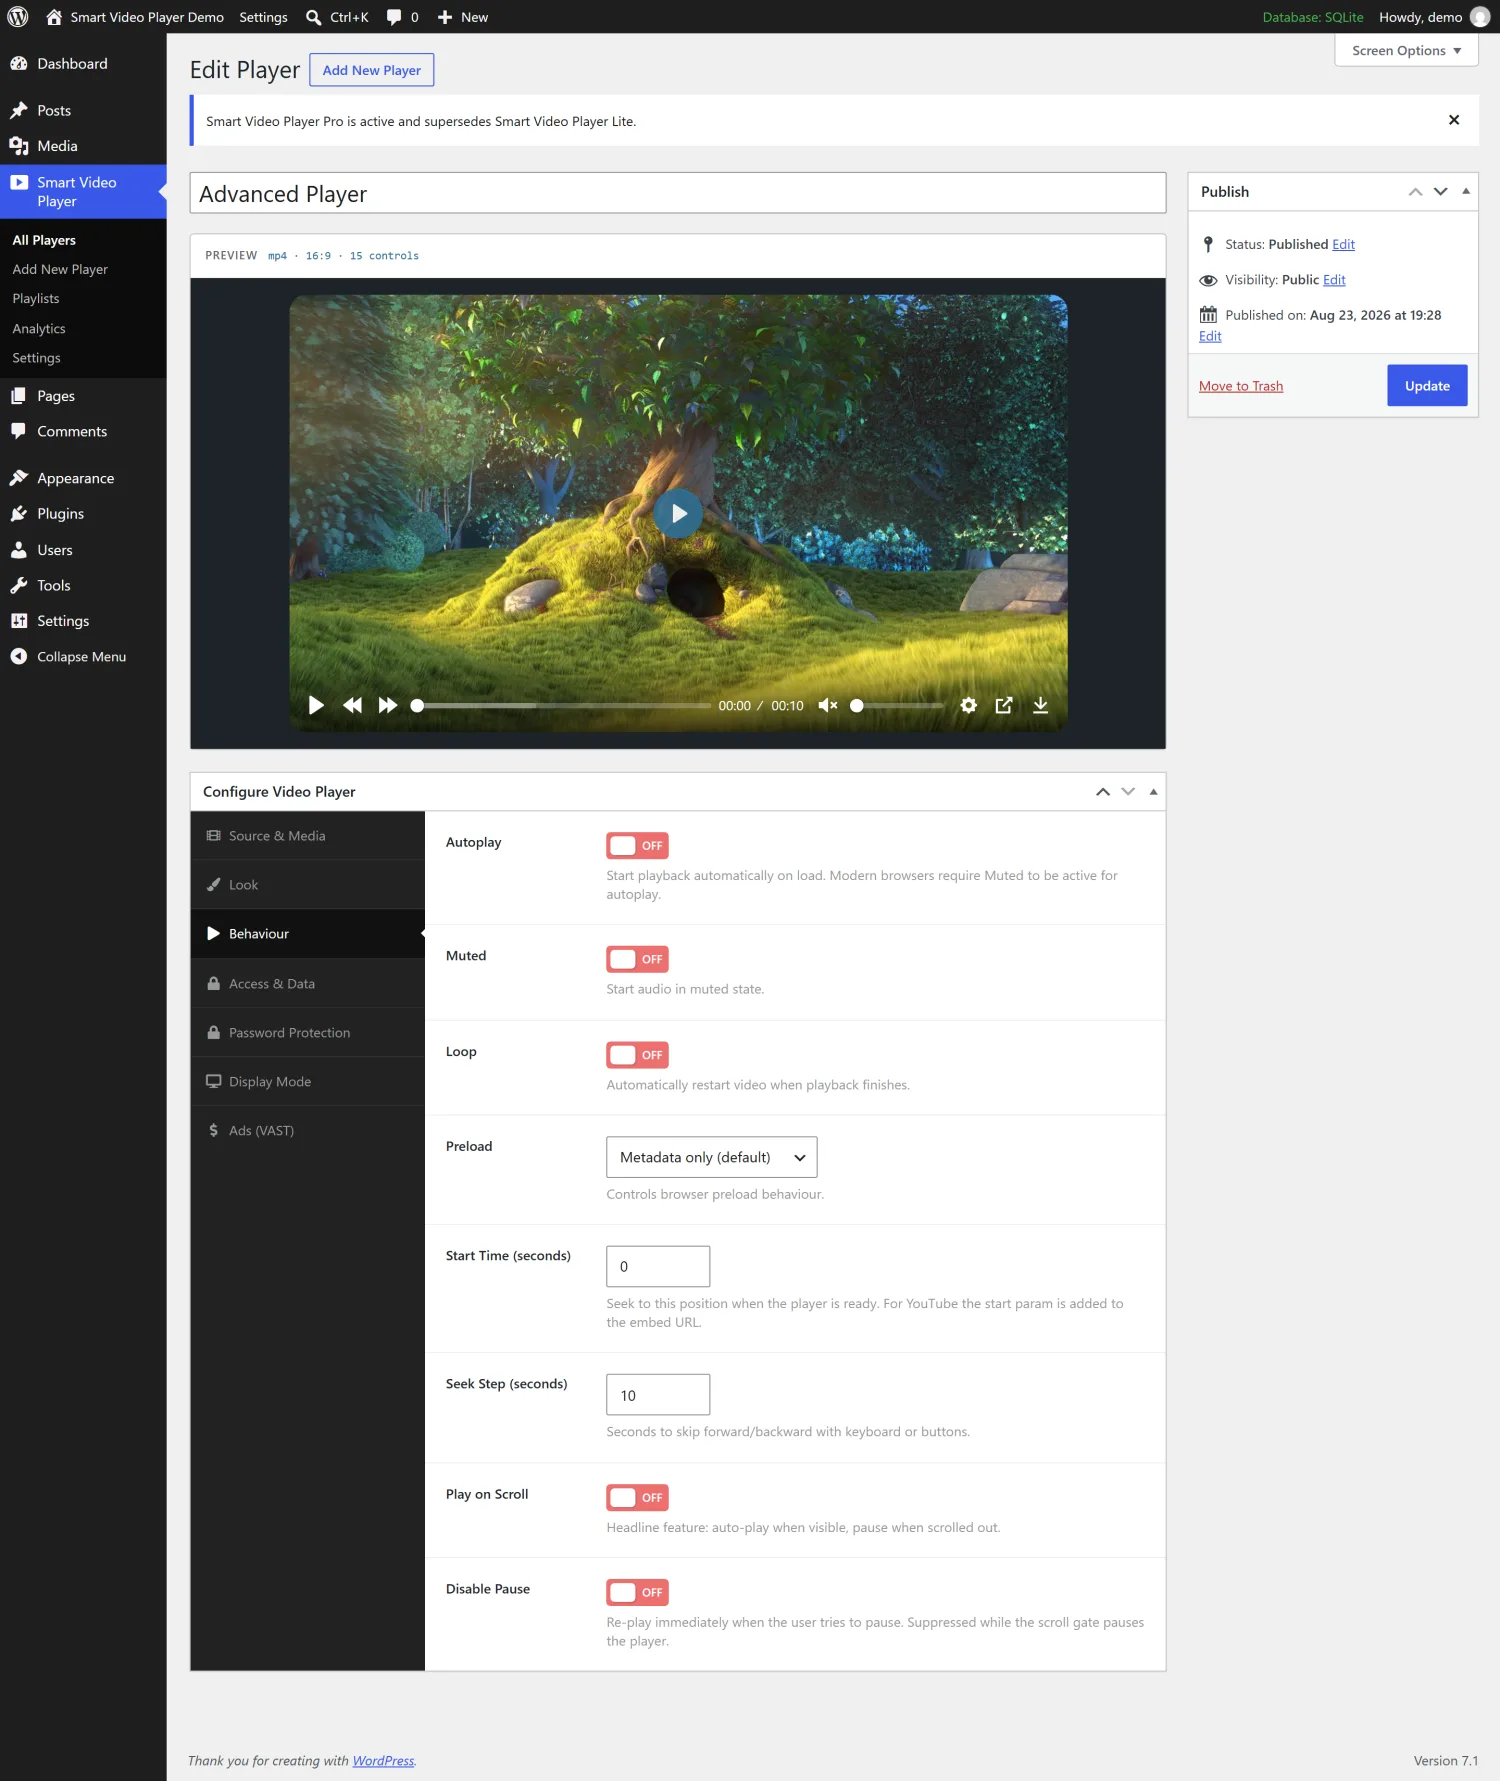Image resolution: width=1500 pixels, height=1781 pixels.
Task: Expand Screen Options
Action: click(1406, 50)
